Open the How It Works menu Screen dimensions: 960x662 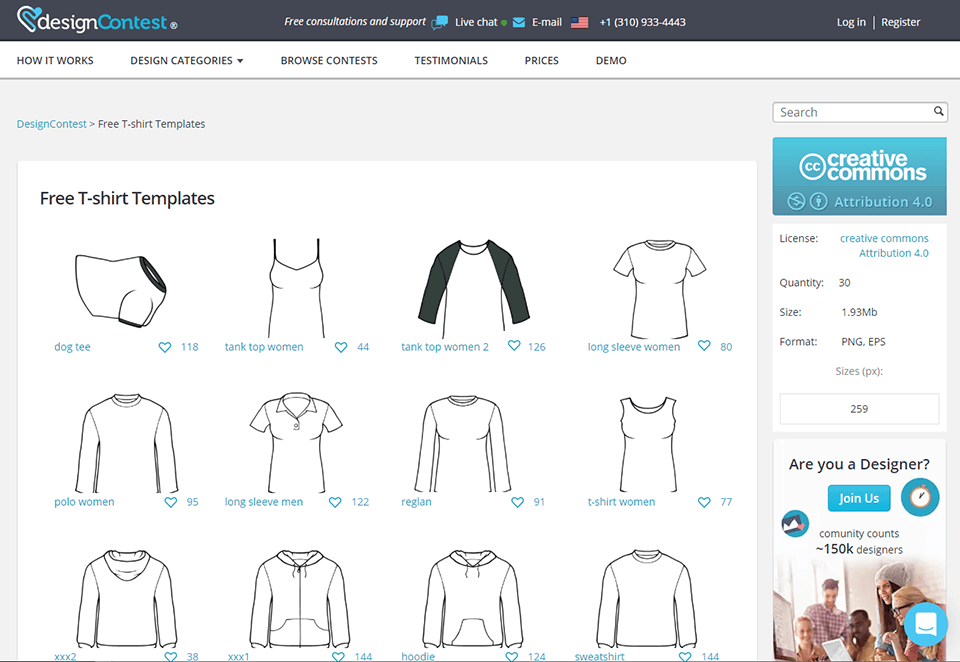[x=55, y=61]
